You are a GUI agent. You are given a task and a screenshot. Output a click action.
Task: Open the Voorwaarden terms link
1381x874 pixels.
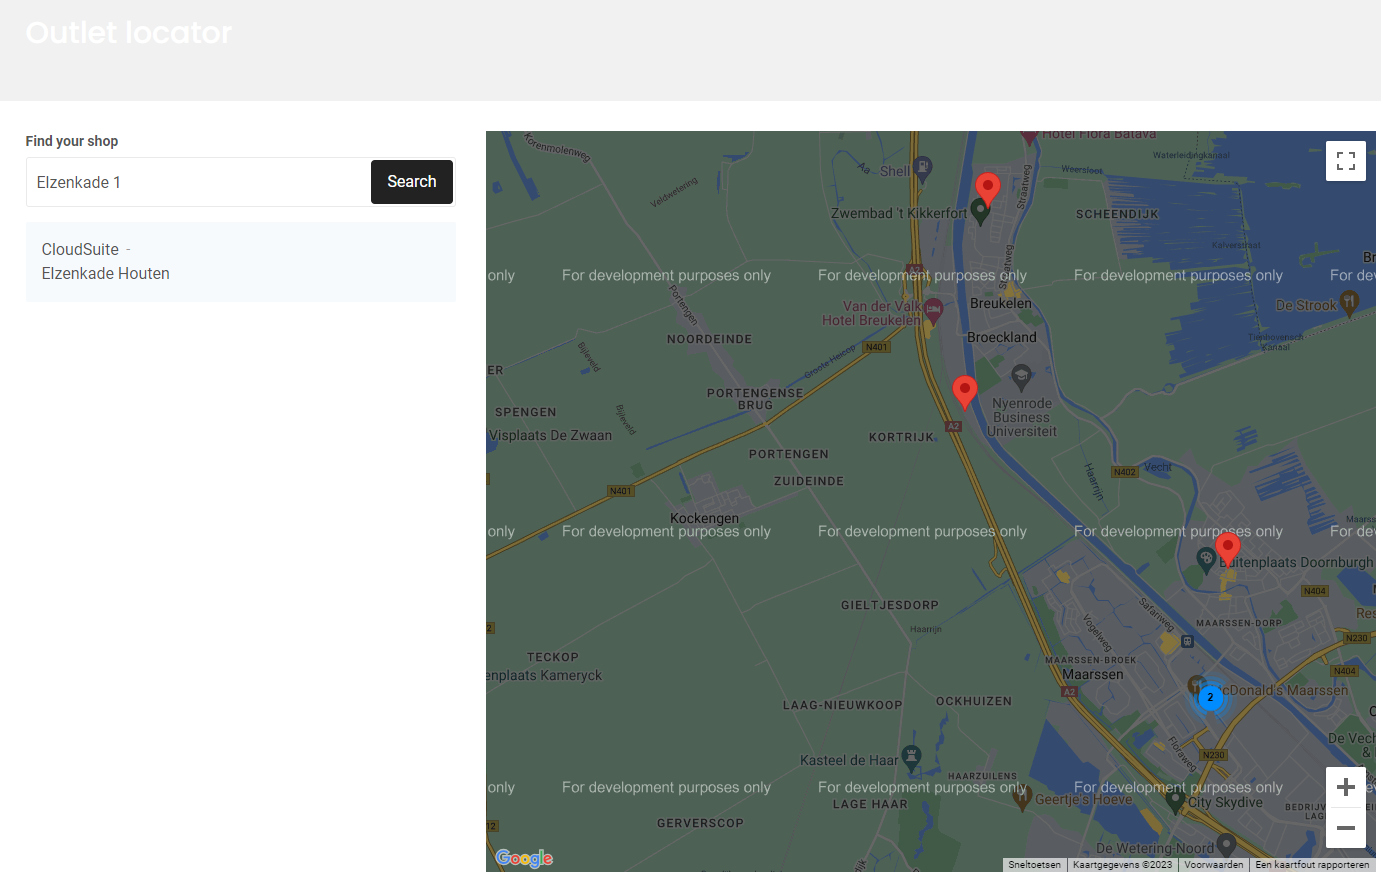point(1213,865)
